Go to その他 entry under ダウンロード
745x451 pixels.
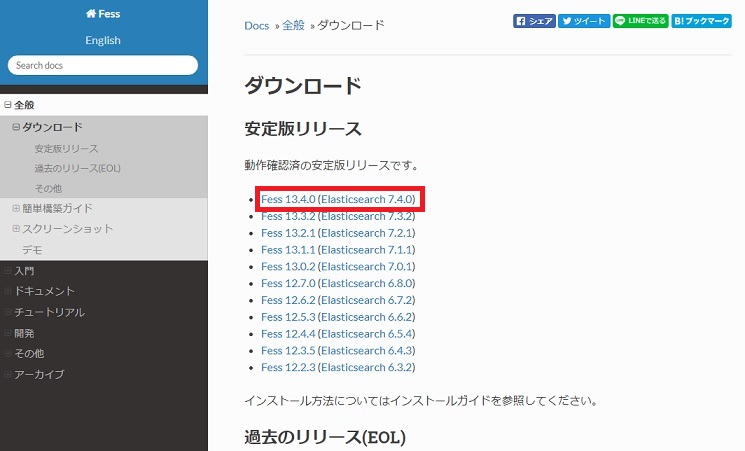pyautogui.click(x=48, y=189)
